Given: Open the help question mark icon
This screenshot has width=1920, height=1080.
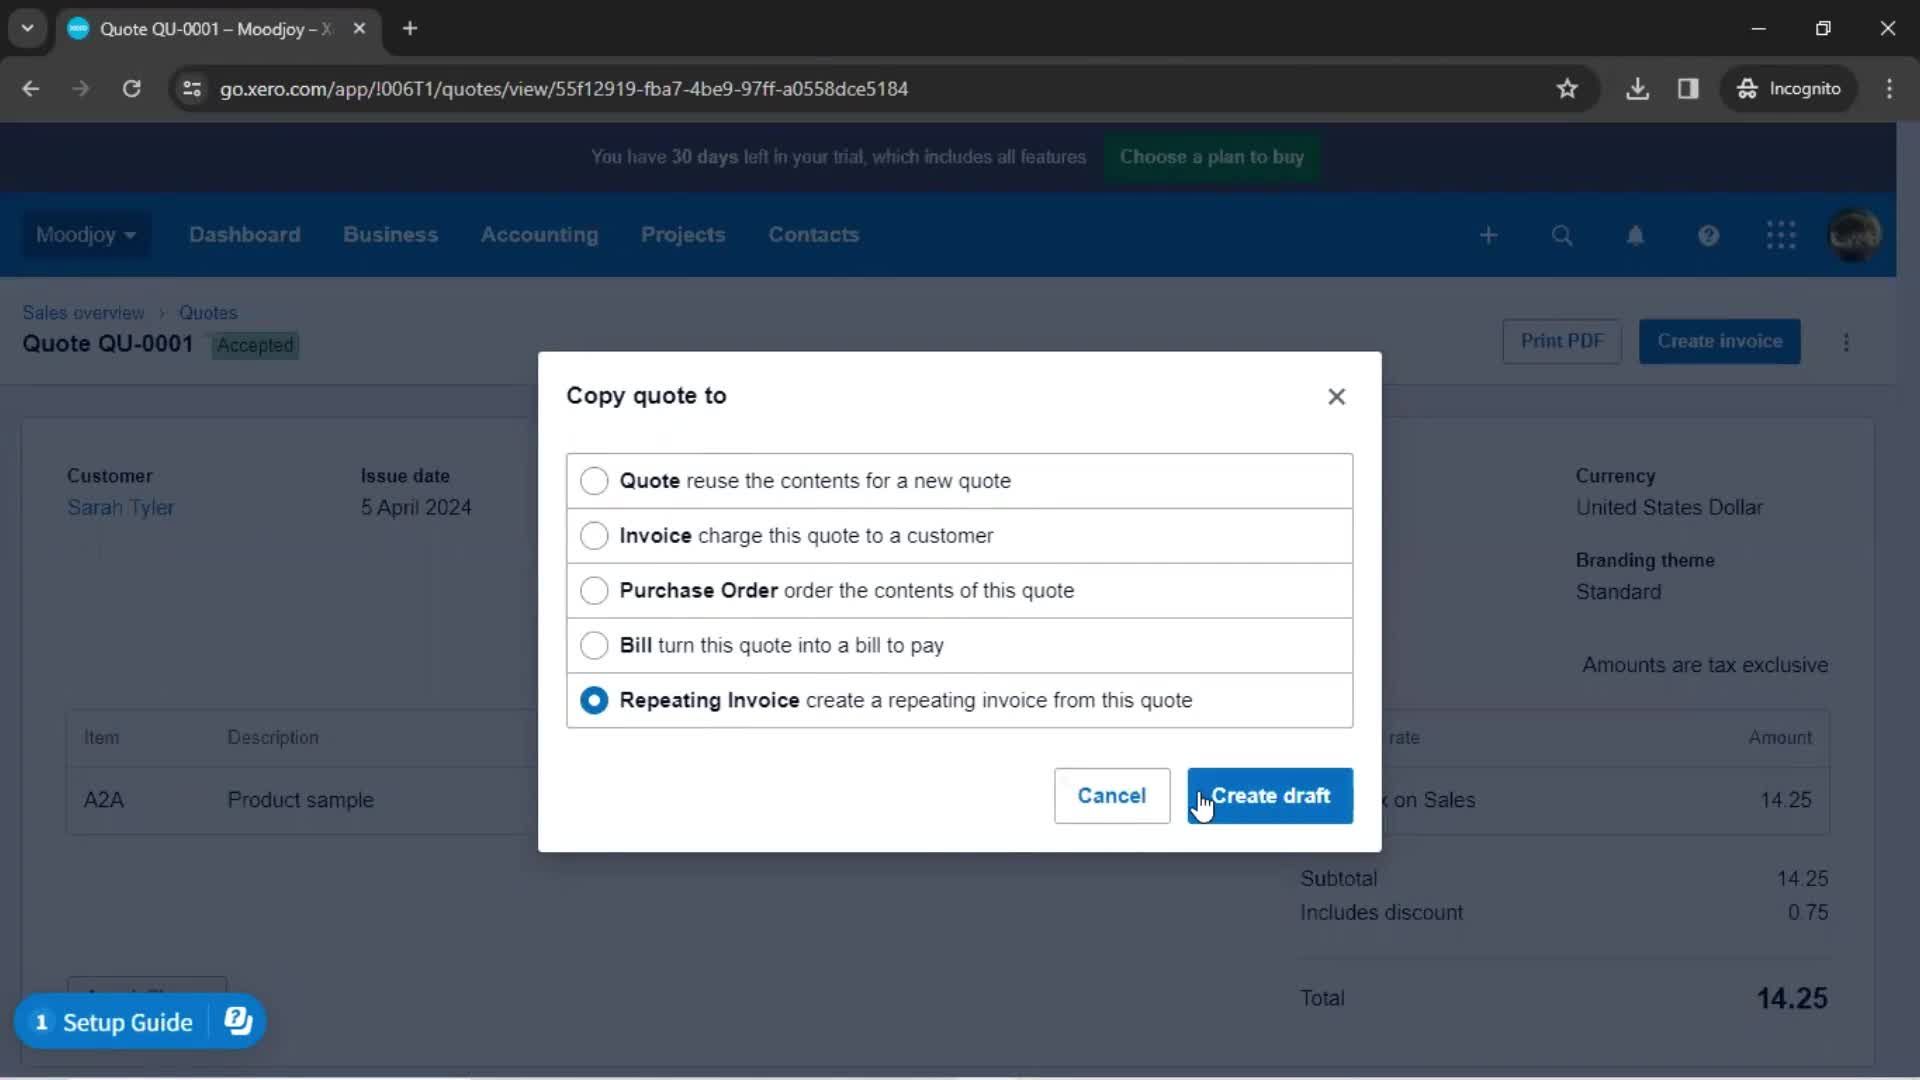Looking at the screenshot, I should [1708, 235].
